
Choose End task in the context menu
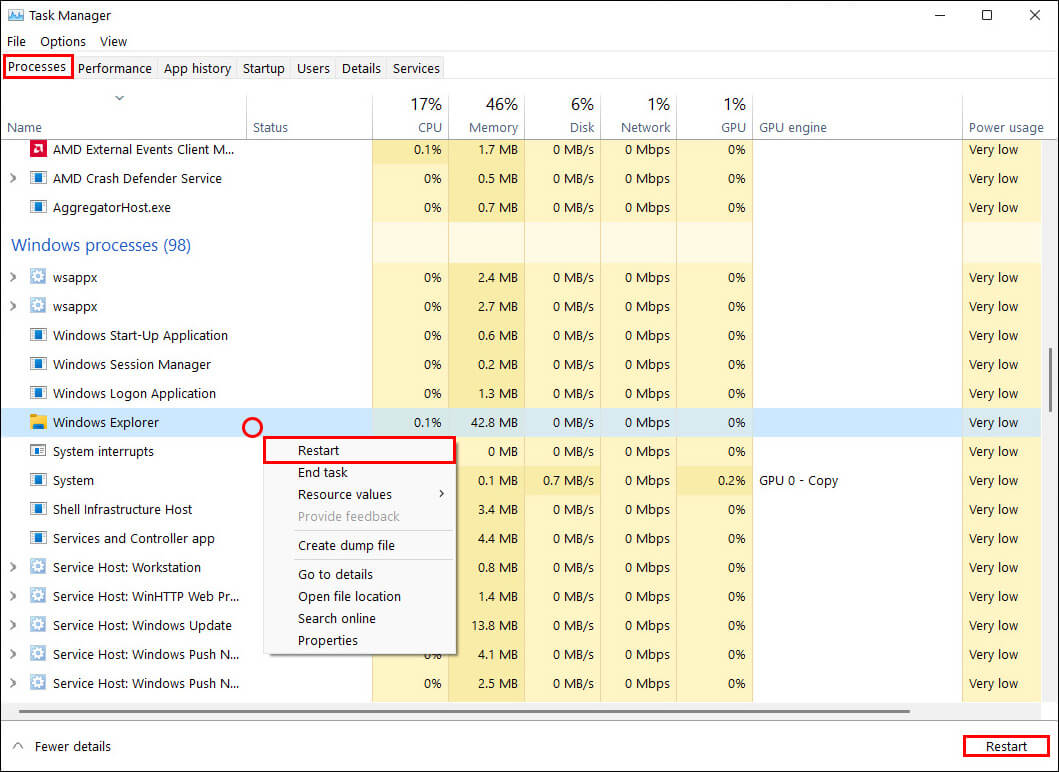pyautogui.click(x=360, y=472)
